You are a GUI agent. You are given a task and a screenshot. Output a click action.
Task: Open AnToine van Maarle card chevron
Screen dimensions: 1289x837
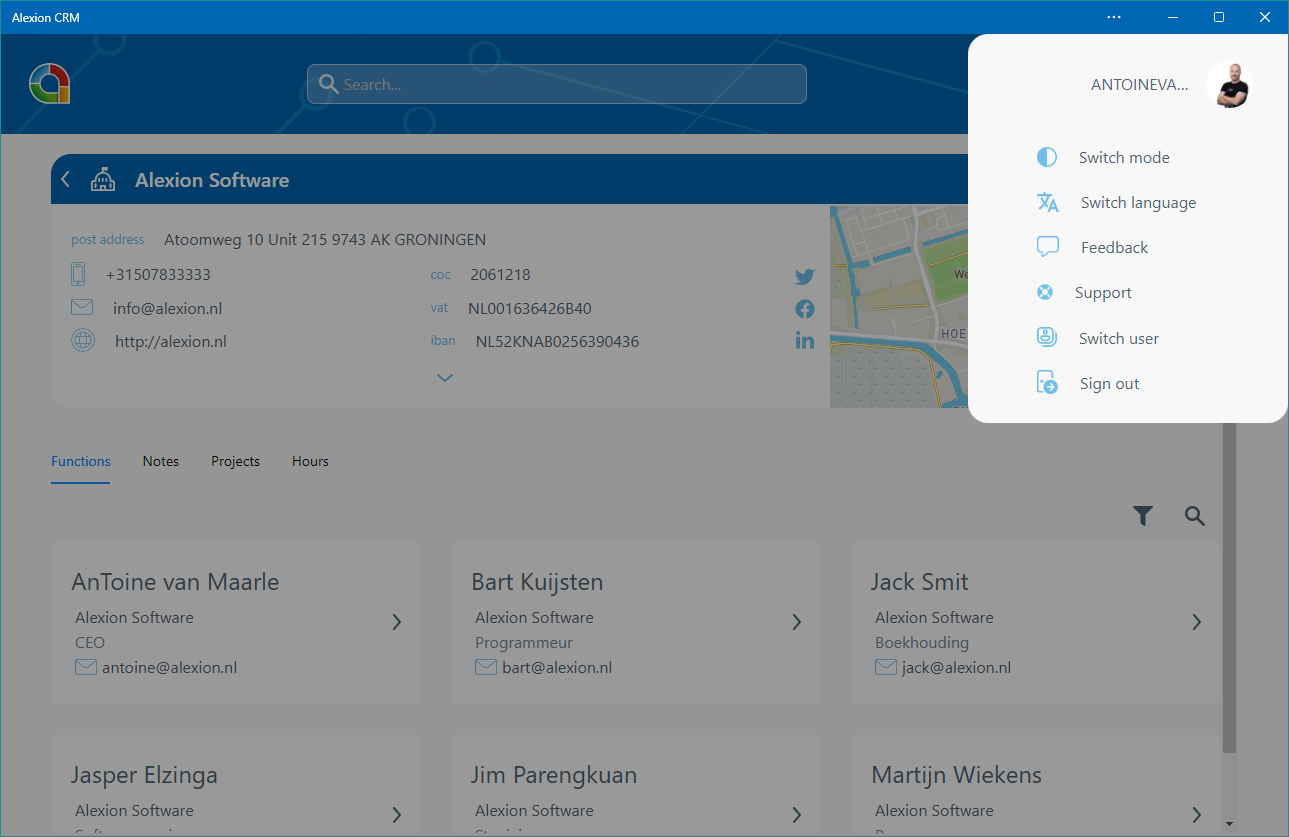click(x=397, y=622)
